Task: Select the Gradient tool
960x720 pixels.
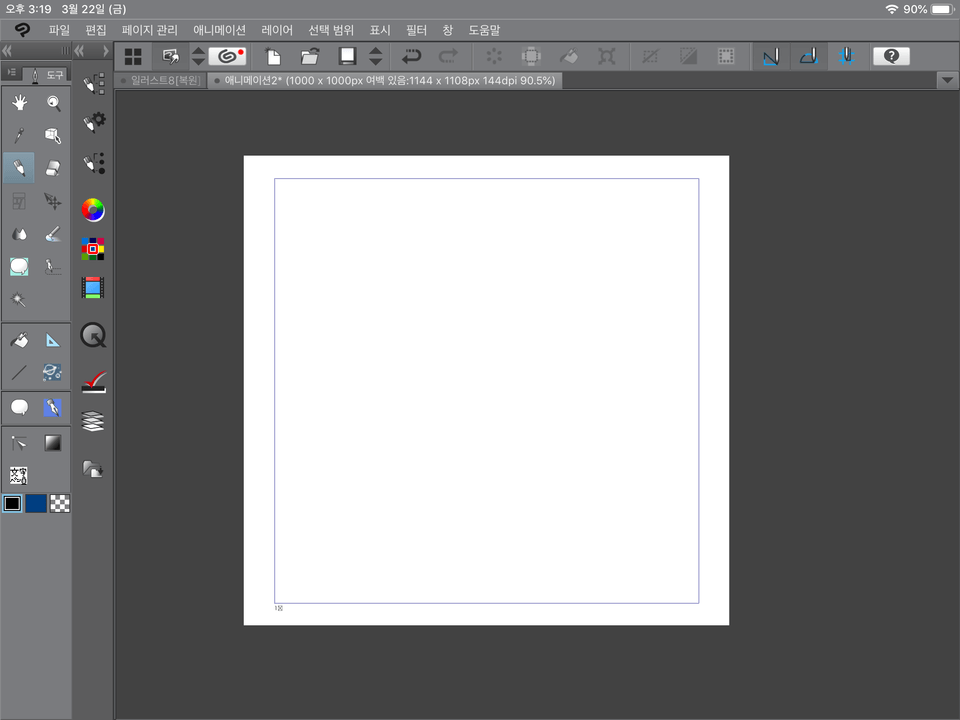Action: coord(53,442)
